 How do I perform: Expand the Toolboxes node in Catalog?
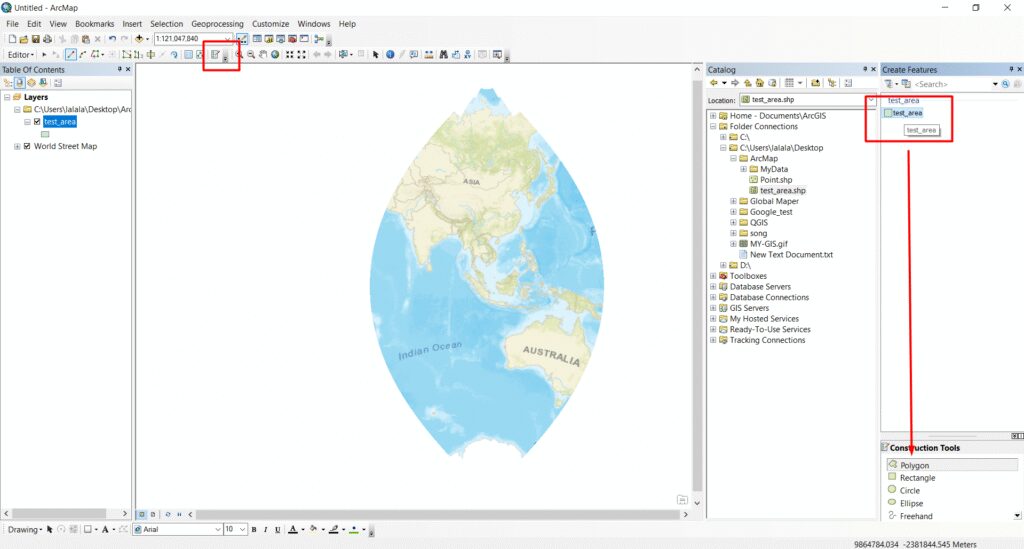pos(713,276)
